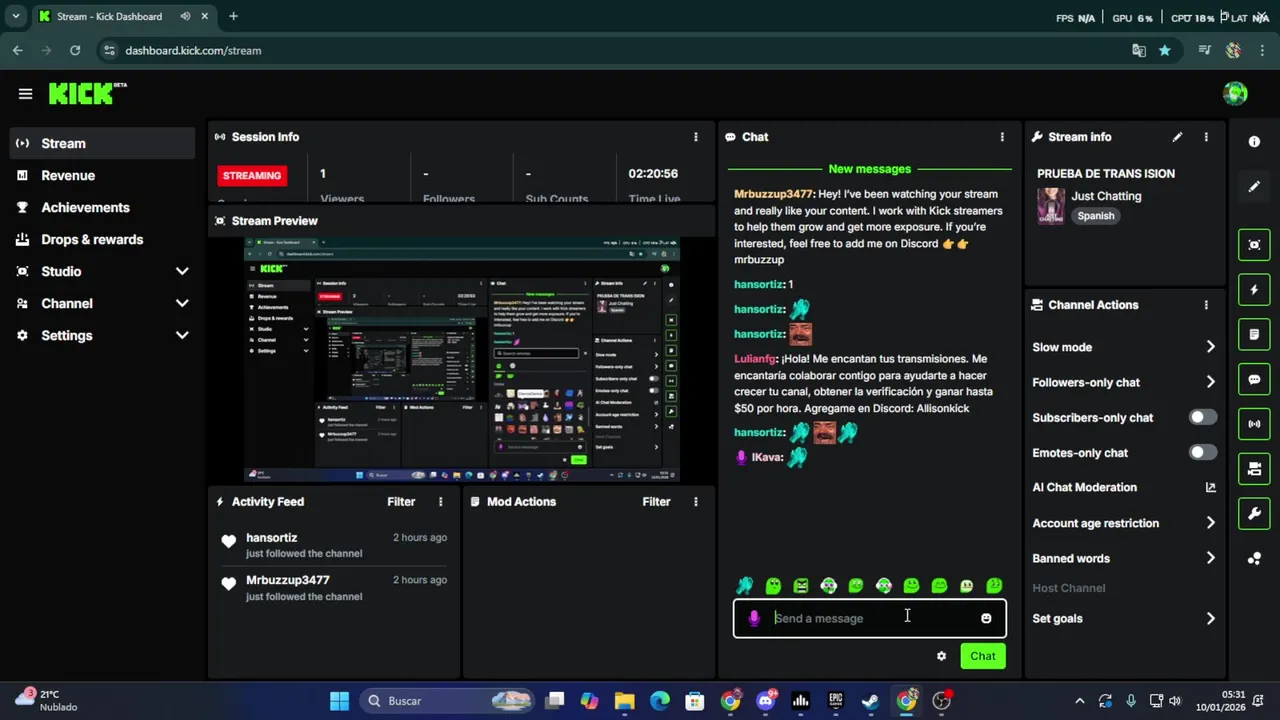The height and width of the screenshot is (720, 1280).
Task: Click the address bar URL
Action: pyautogui.click(x=193, y=50)
